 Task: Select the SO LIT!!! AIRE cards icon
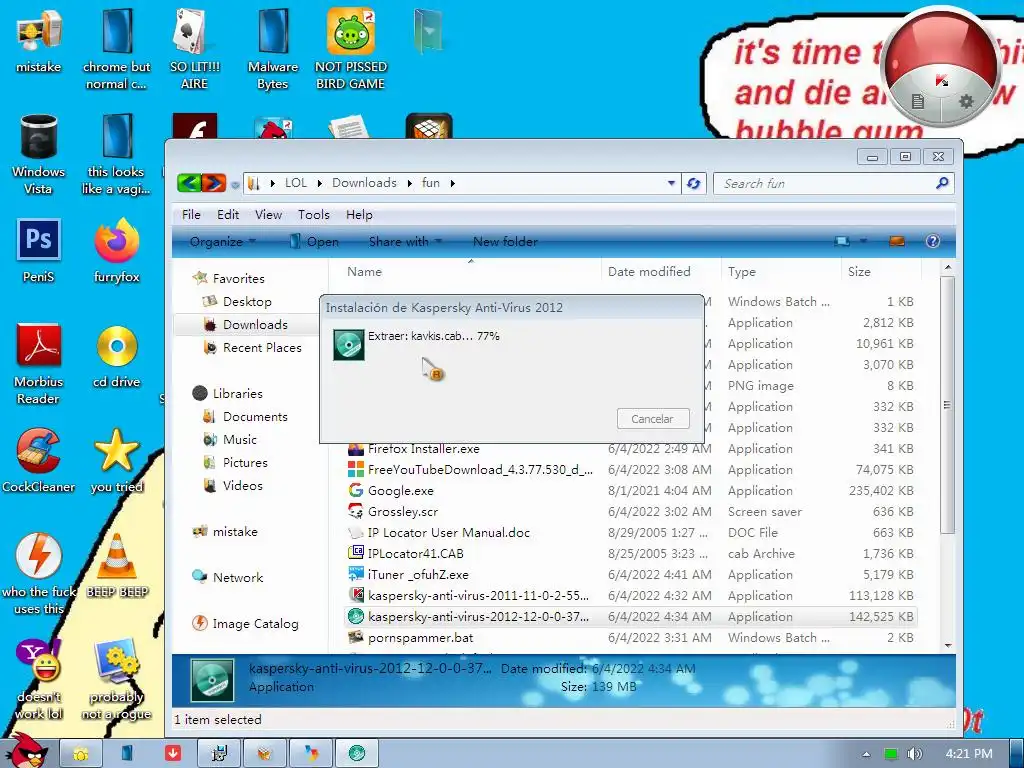pyautogui.click(x=195, y=49)
